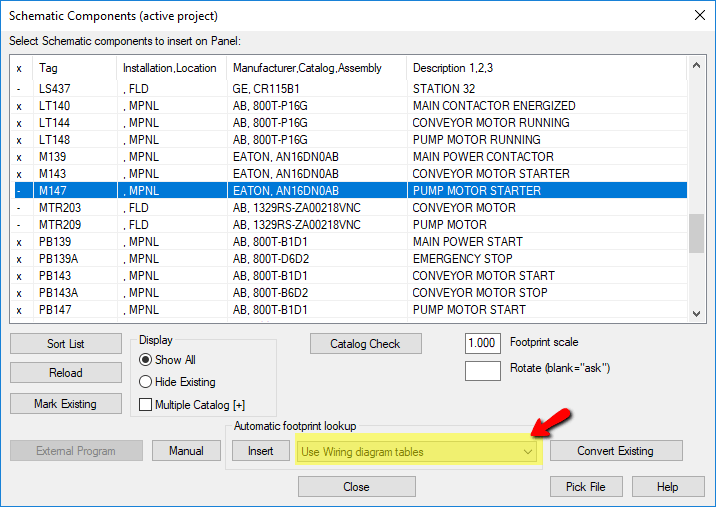
Task: Click the Close button at the bottom
Action: (357, 486)
